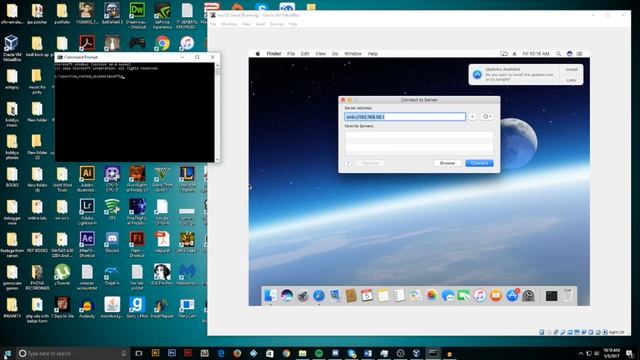This screenshot has width=640, height=360.
Task: Open the View menu in macOS
Action: point(320,53)
